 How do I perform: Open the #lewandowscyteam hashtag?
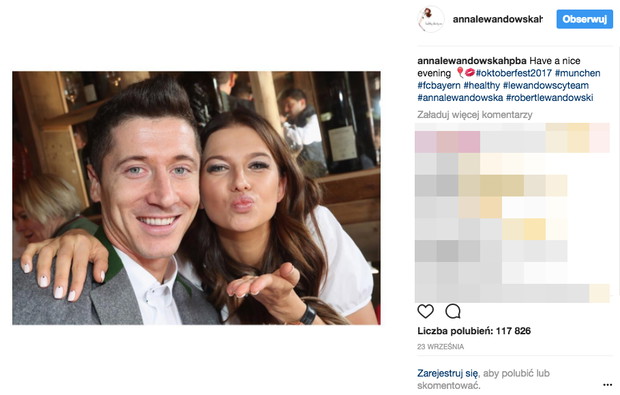tap(546, 85)
